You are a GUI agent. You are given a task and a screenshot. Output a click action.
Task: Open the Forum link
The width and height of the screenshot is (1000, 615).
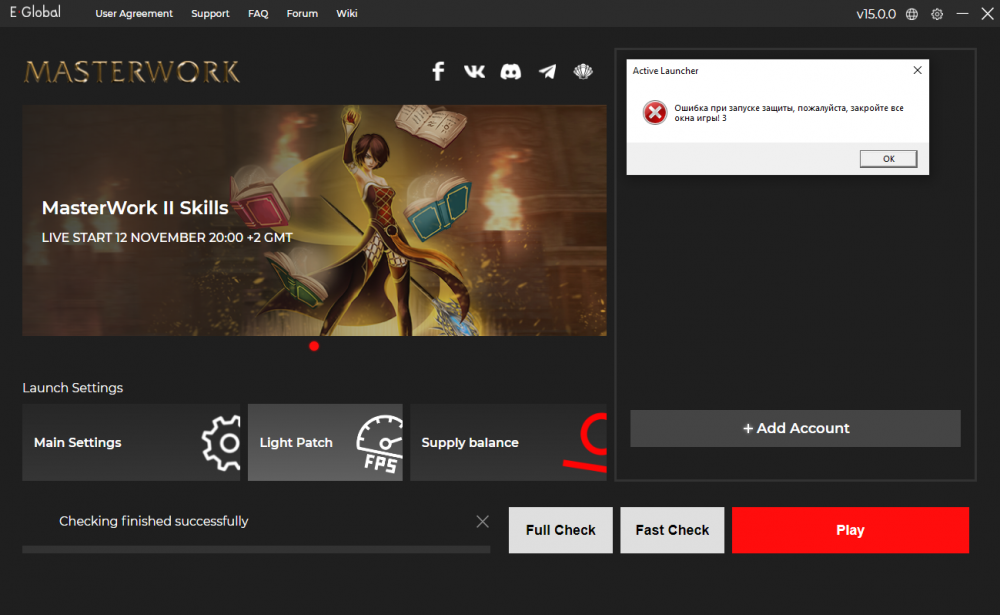tap(302, 14)
